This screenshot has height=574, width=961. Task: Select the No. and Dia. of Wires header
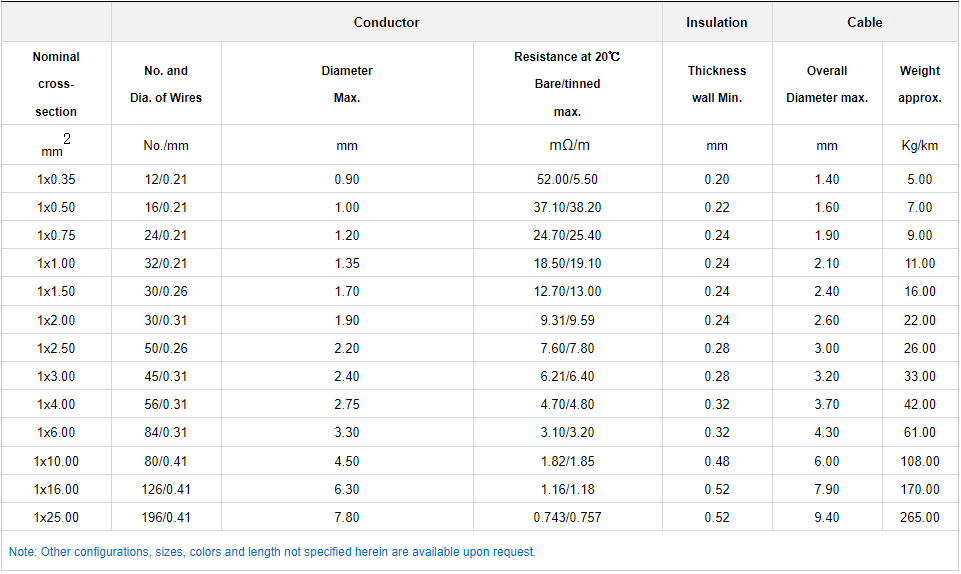(x=166, y=84)
